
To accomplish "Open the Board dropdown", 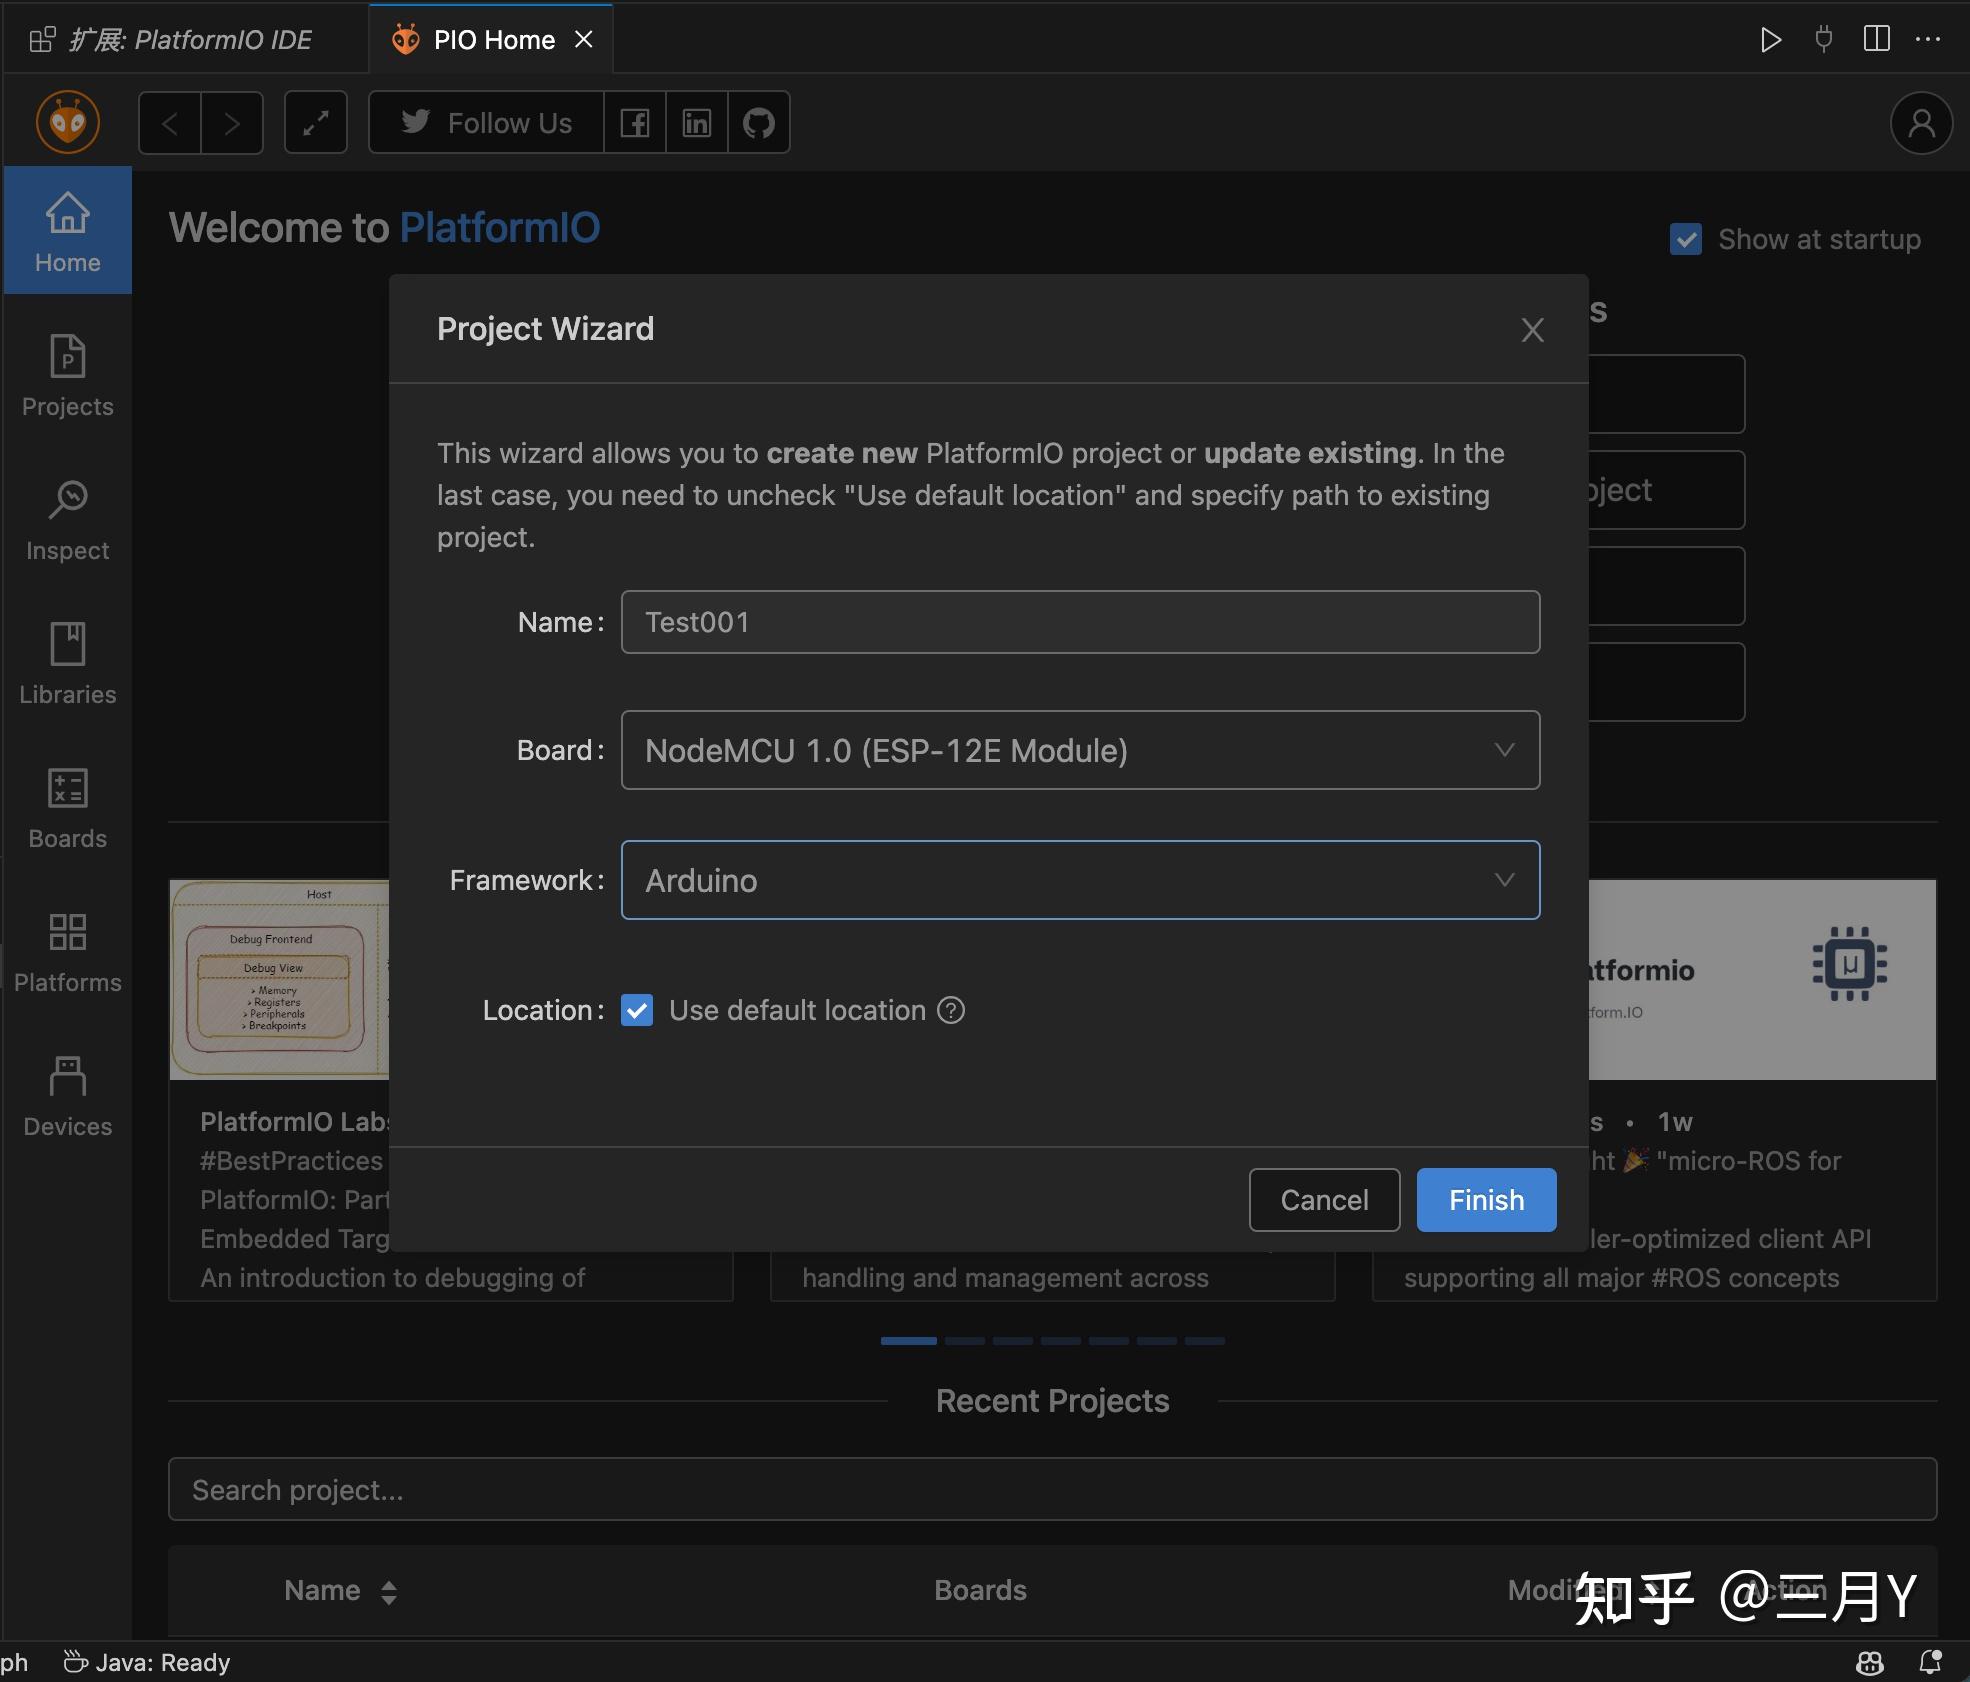I will coord(1504,750).
